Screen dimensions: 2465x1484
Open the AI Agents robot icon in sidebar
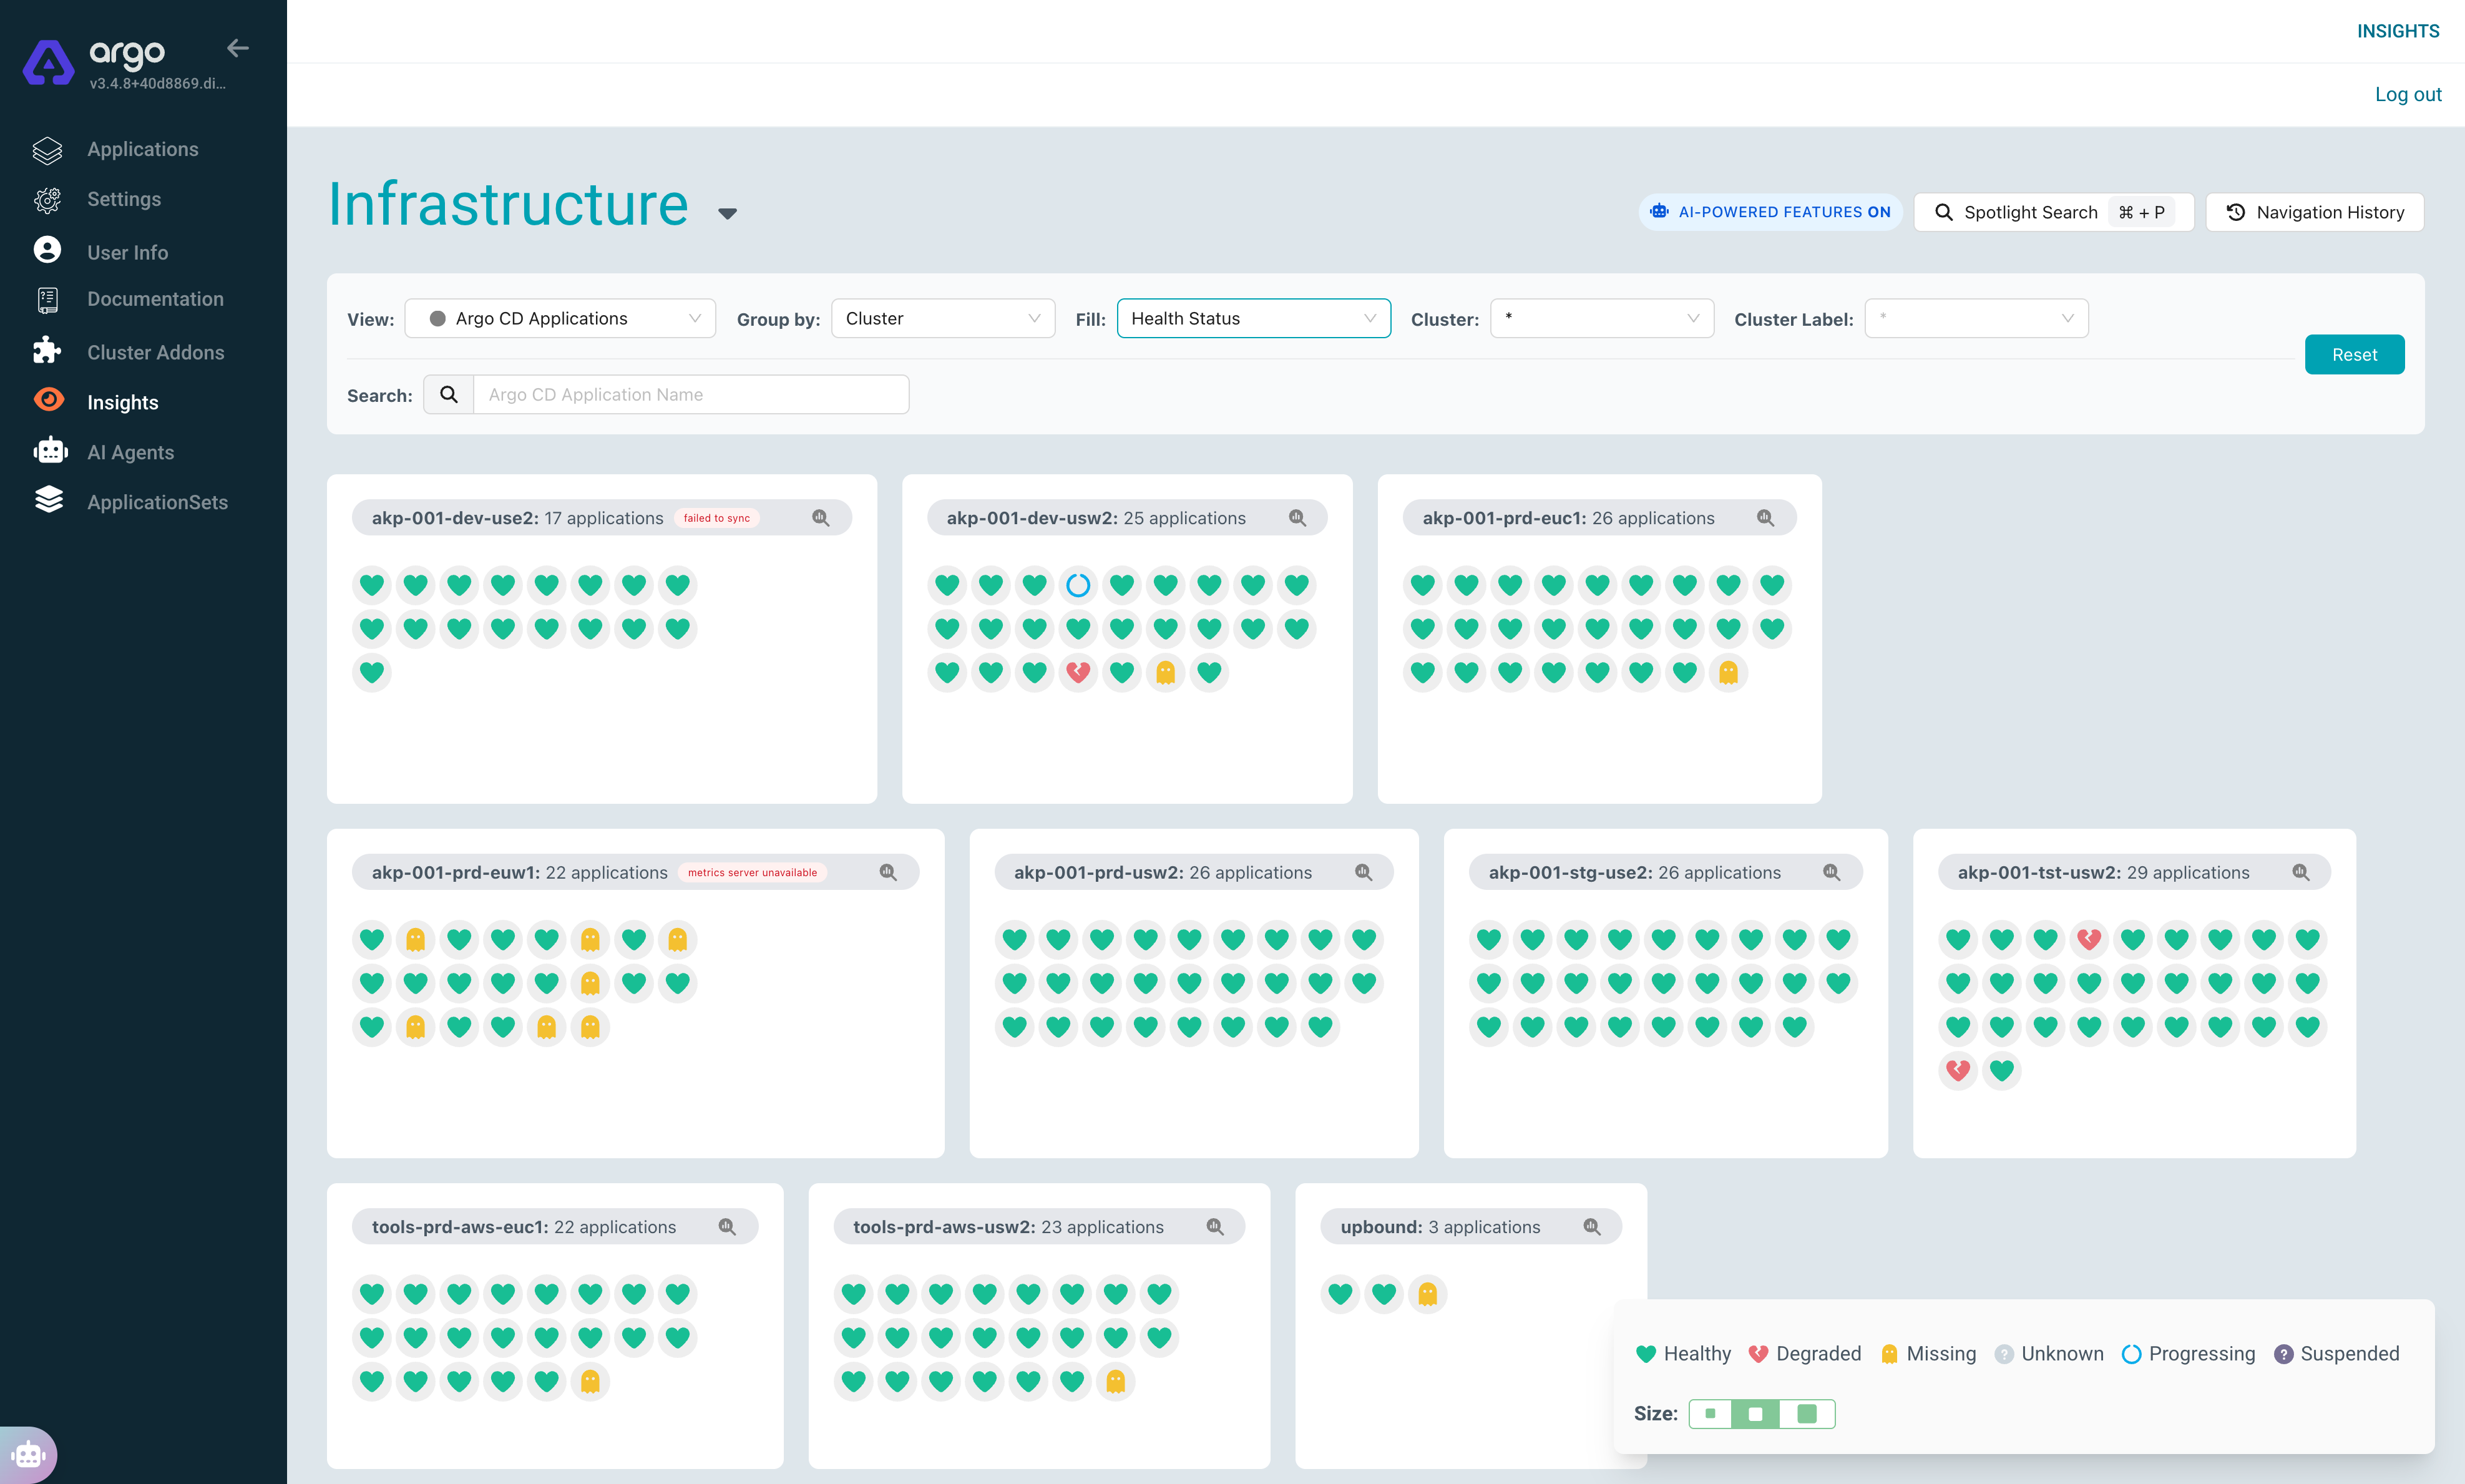point(49,451)
